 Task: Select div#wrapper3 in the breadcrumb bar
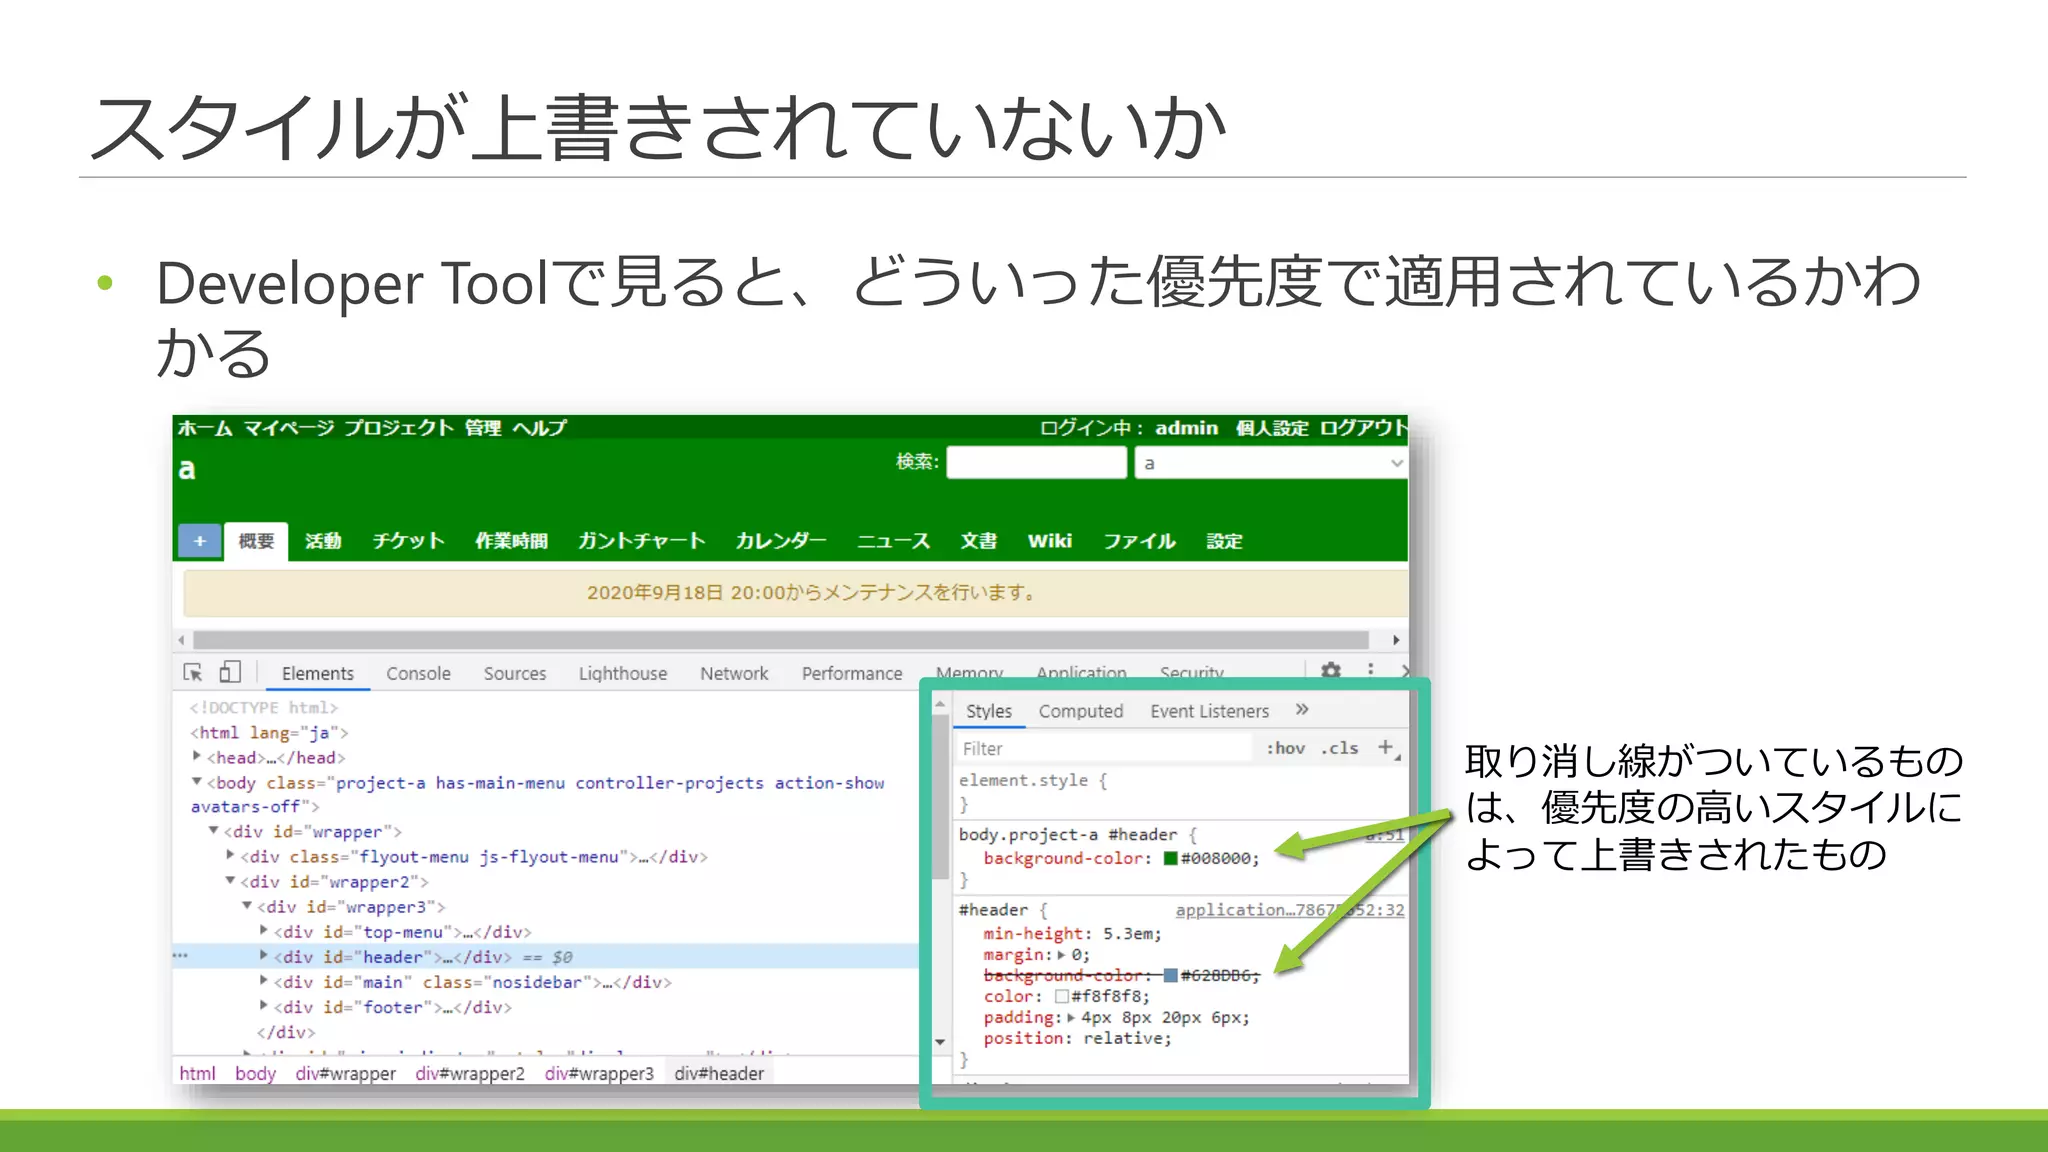click(x=599, y=1073)
